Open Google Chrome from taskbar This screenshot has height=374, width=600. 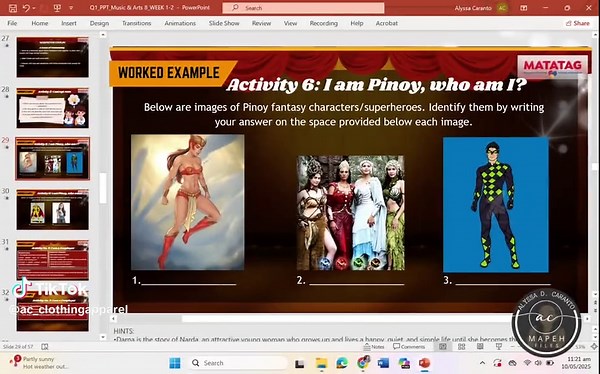pos(363,363)
